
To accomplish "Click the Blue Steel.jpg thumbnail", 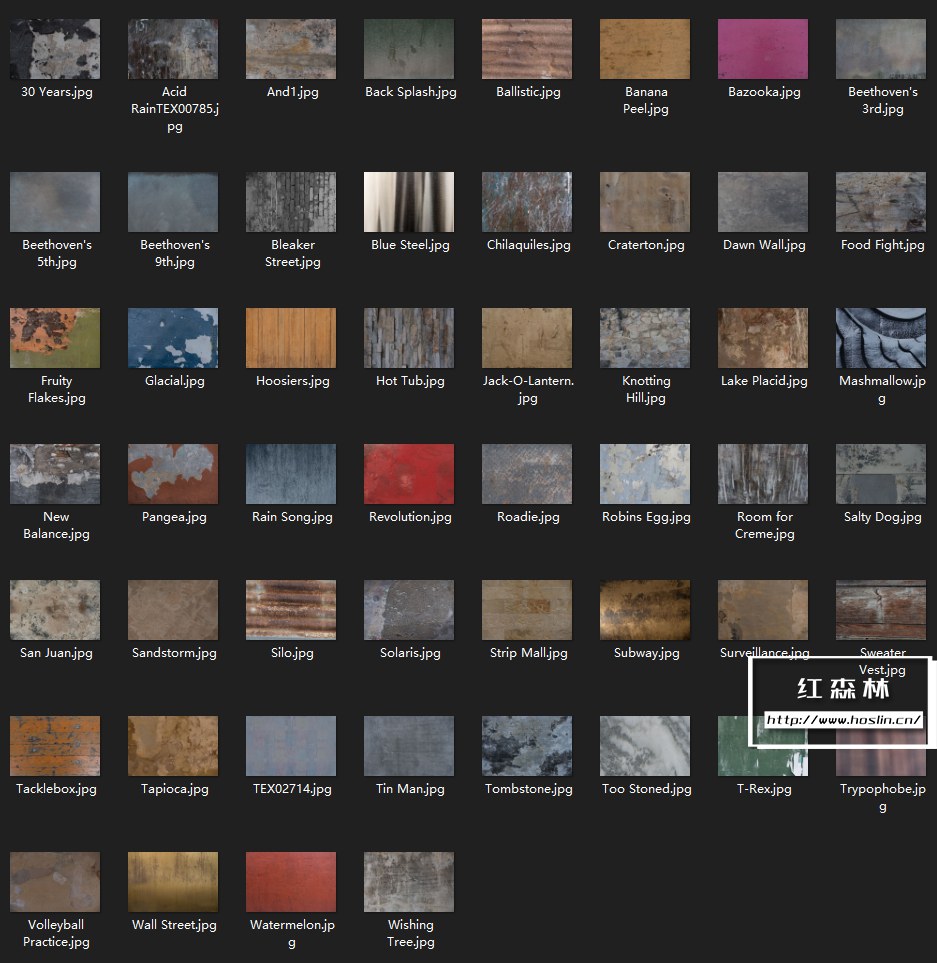I will 409,201.
